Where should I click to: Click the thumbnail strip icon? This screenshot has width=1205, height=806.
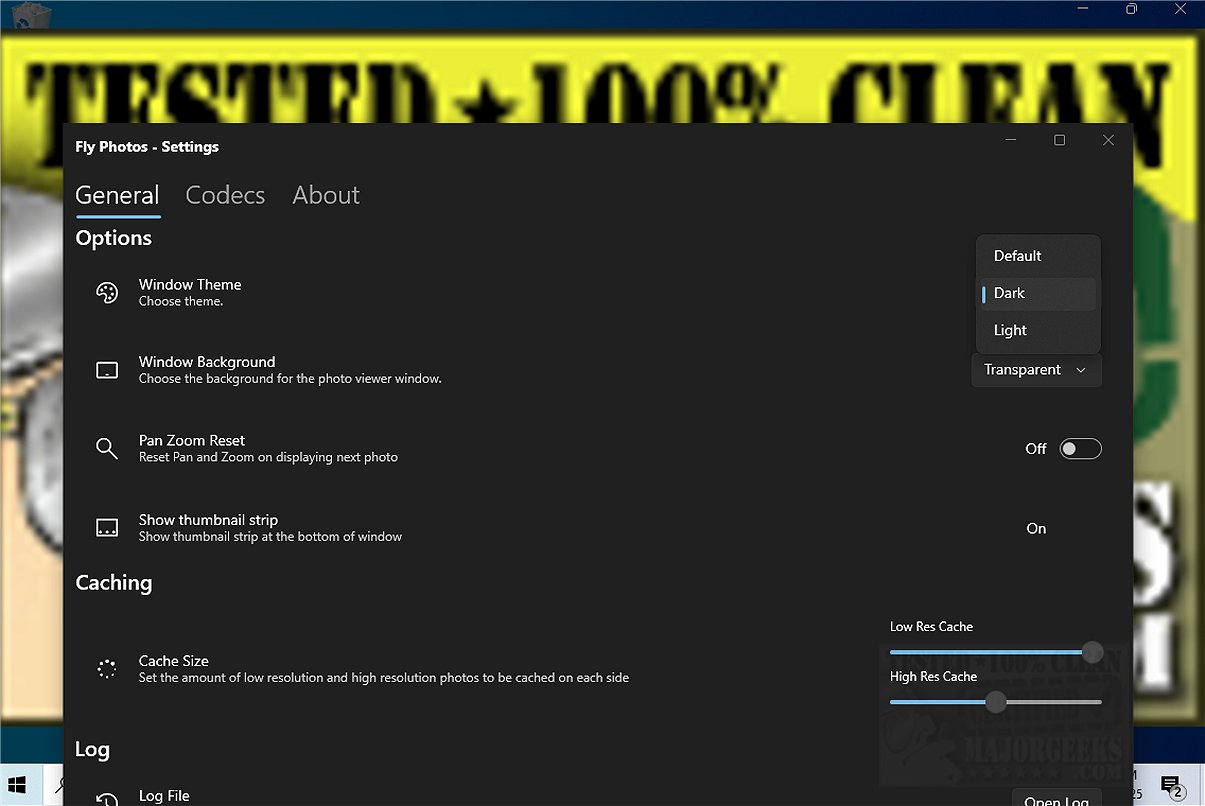pos(107,528)
